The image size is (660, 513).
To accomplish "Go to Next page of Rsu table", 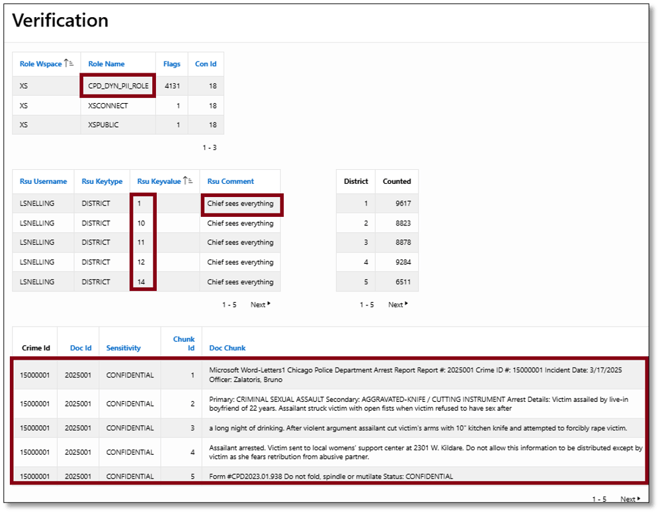I will tap(260, 304).
